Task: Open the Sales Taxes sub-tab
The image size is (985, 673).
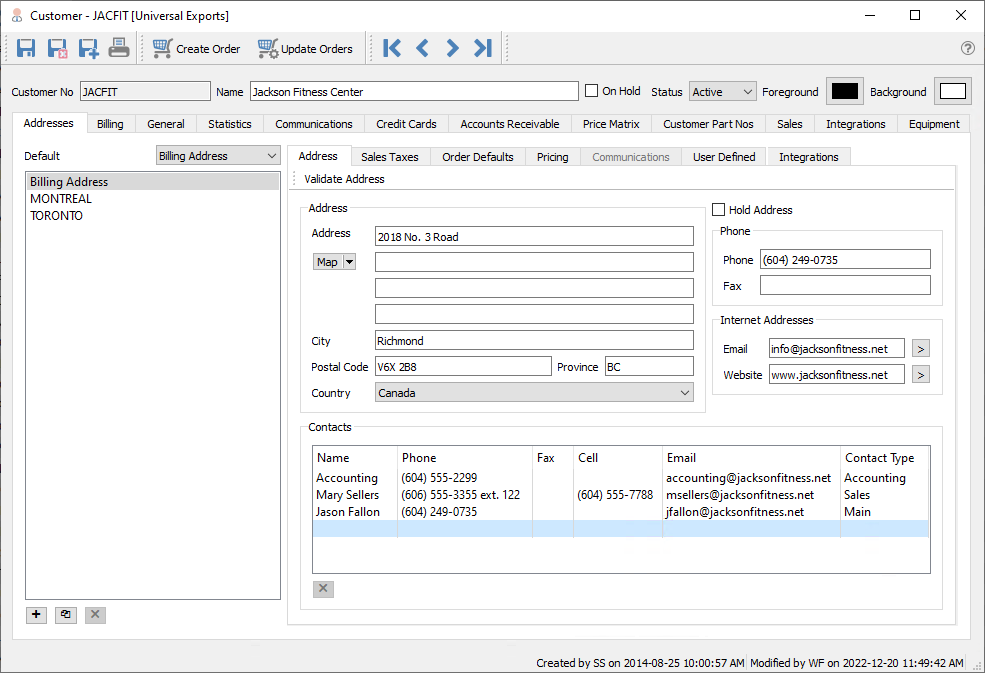Action: 389,157
